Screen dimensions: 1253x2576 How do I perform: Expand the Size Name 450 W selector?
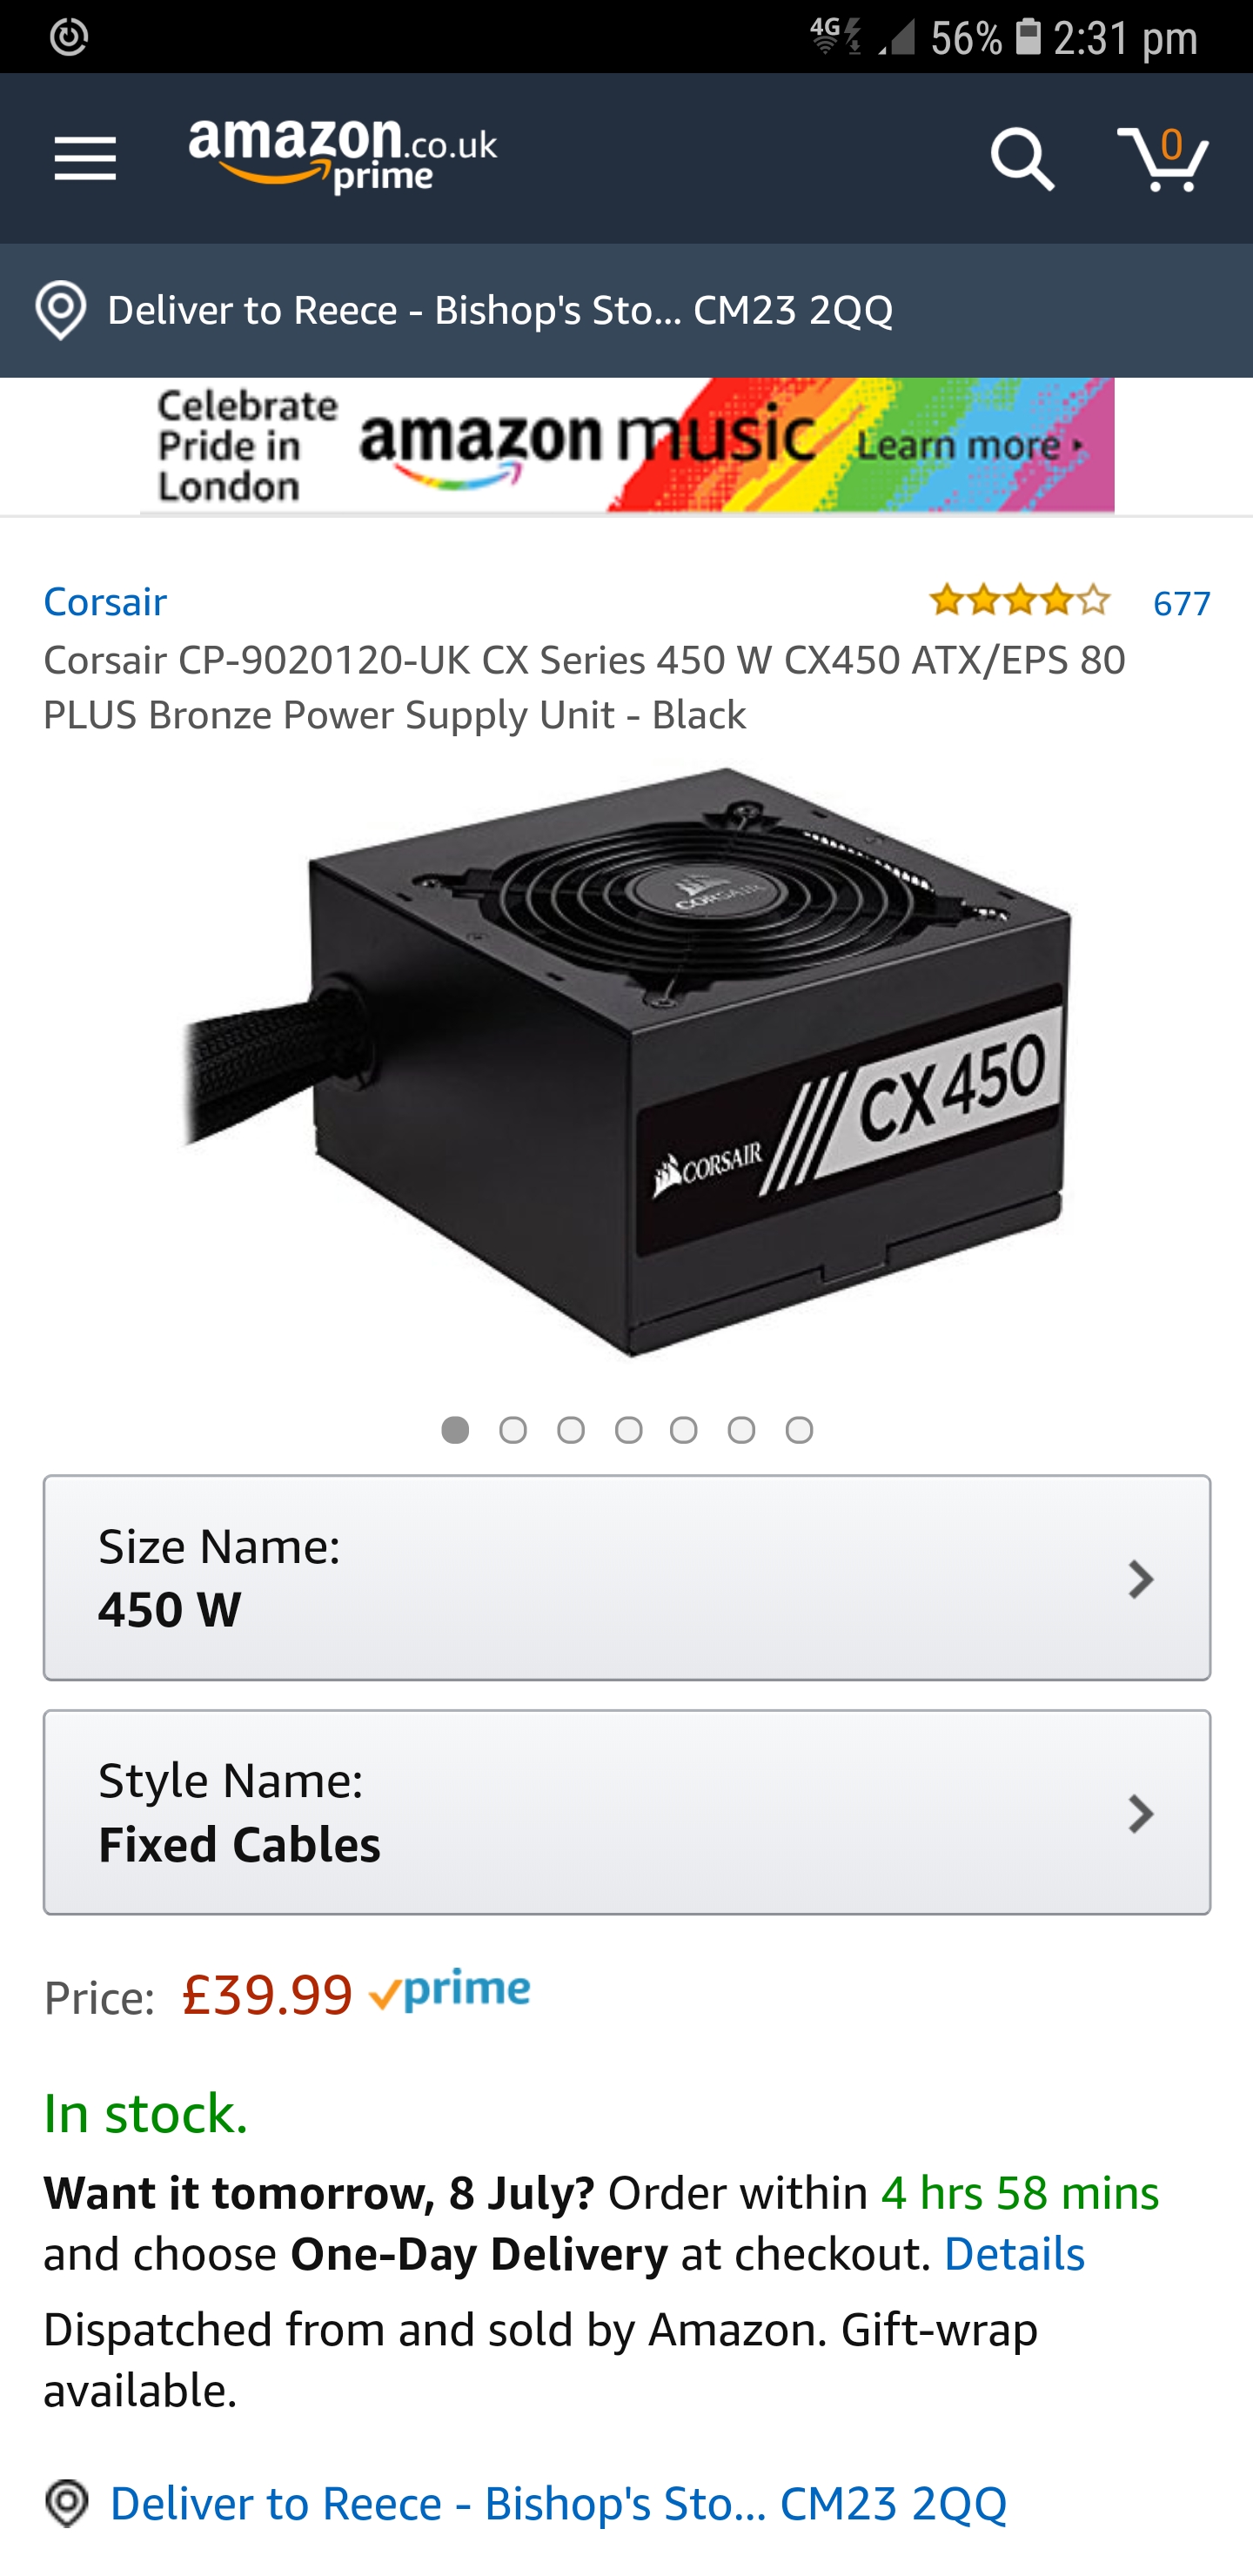coord(627,1577)
